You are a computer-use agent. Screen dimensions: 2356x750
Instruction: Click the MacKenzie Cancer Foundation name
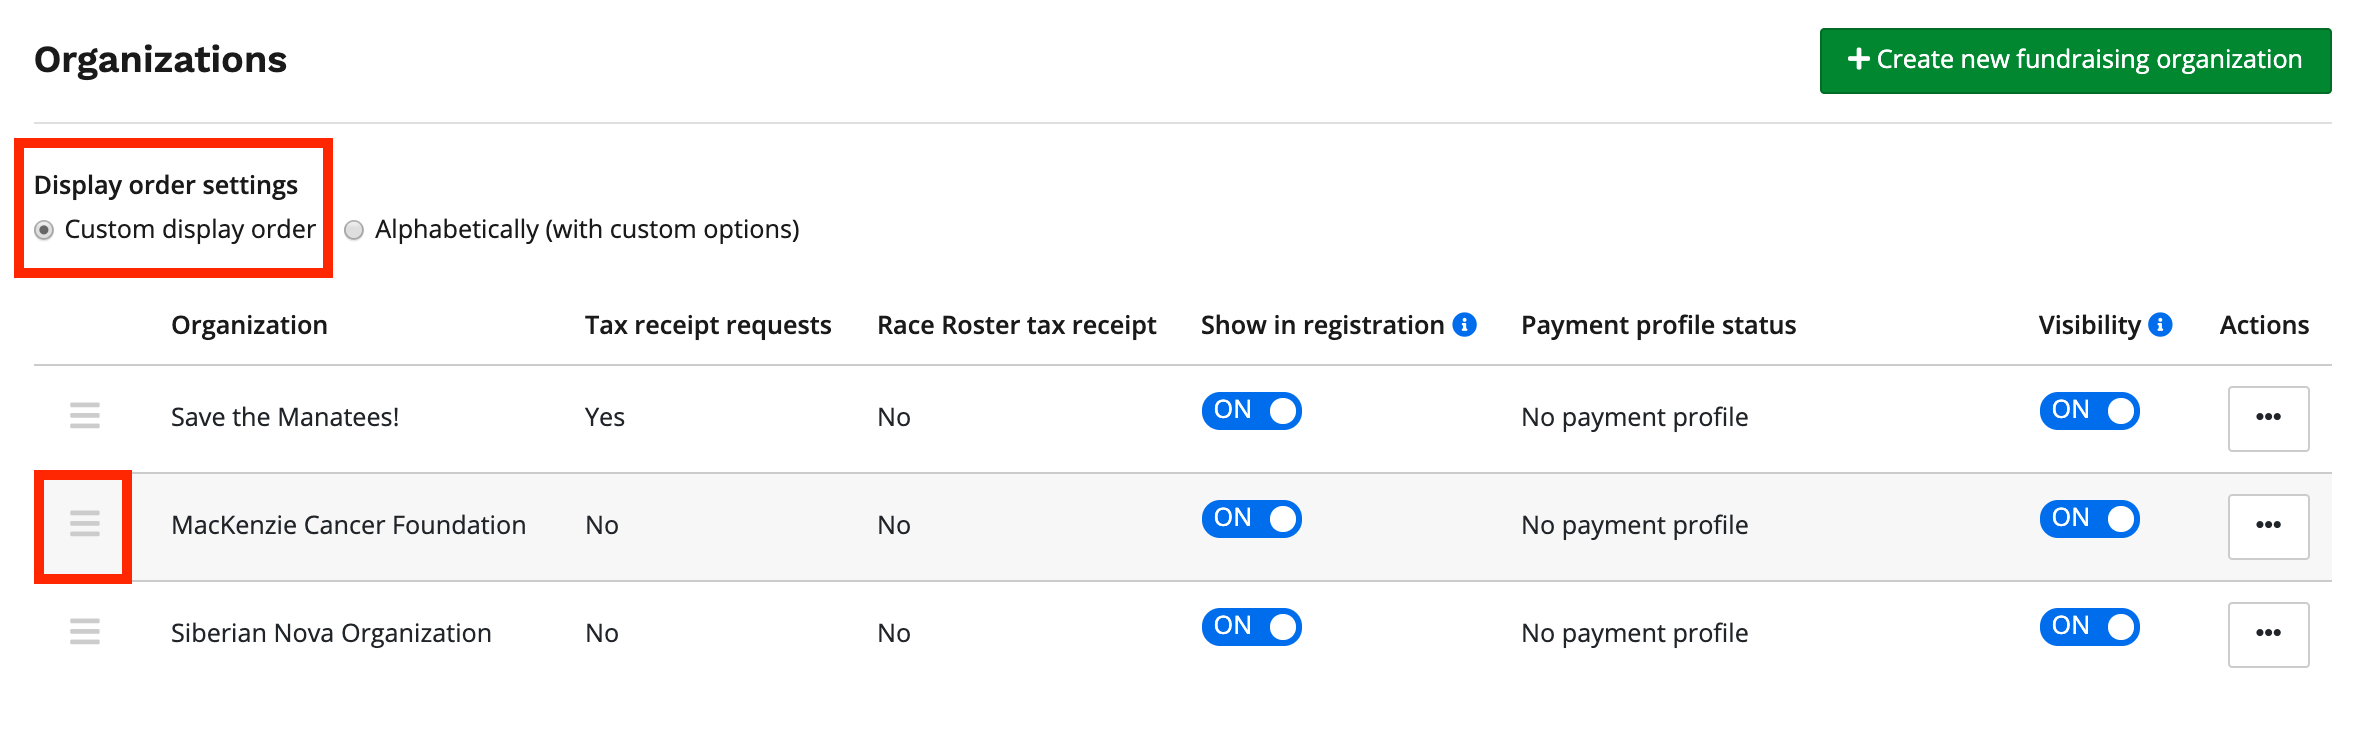(x=348, y=525)
